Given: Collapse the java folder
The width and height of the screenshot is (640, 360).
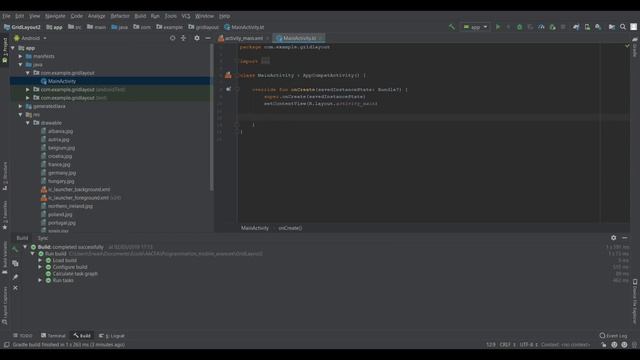Looking at the screenshot, I should 20,64.
